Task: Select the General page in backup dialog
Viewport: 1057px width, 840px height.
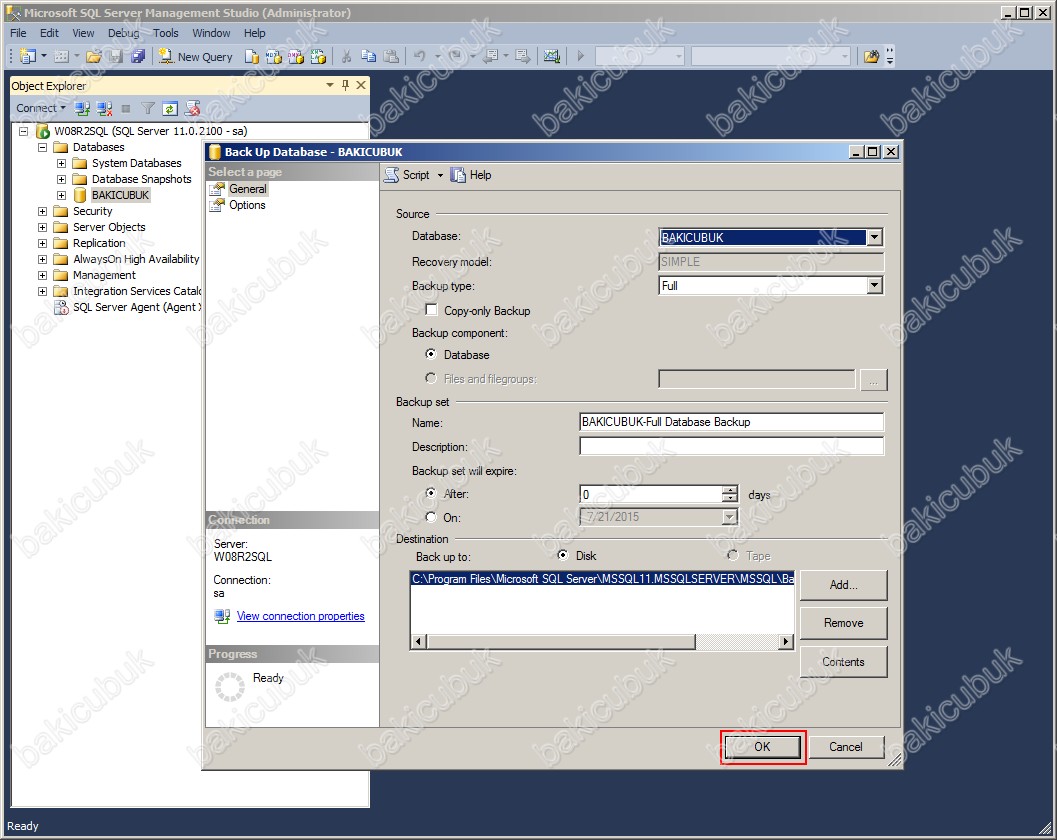Action: click(247, 189)
